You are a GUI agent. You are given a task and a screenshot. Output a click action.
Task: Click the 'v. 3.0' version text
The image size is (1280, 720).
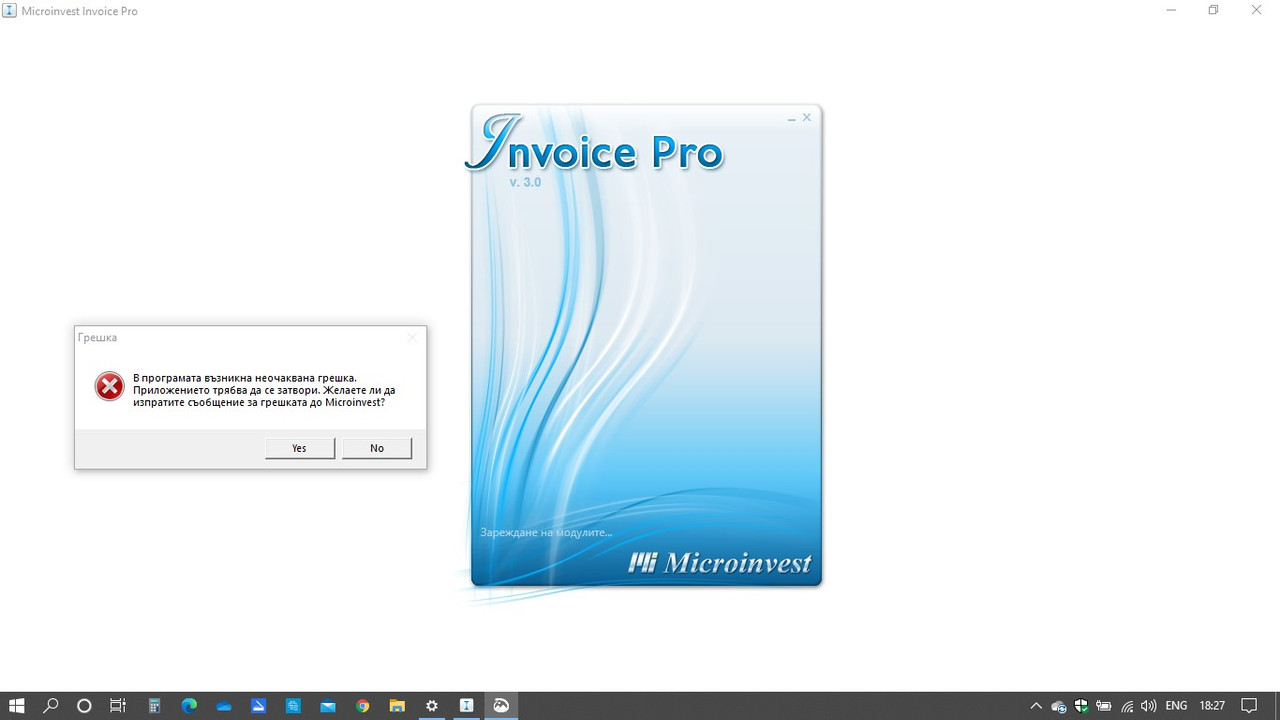(525, 183)
